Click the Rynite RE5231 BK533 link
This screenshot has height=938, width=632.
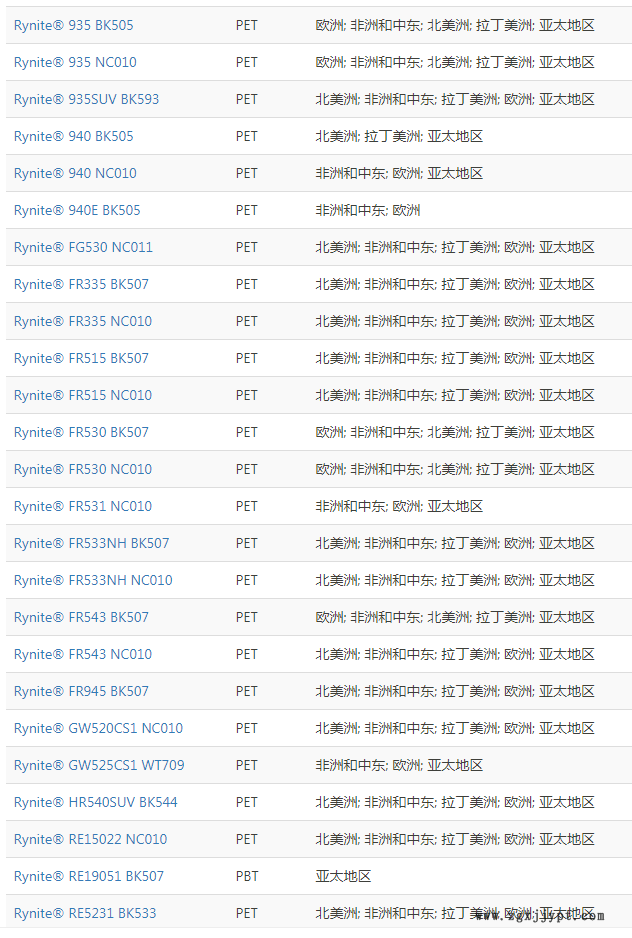pos(85,913)
